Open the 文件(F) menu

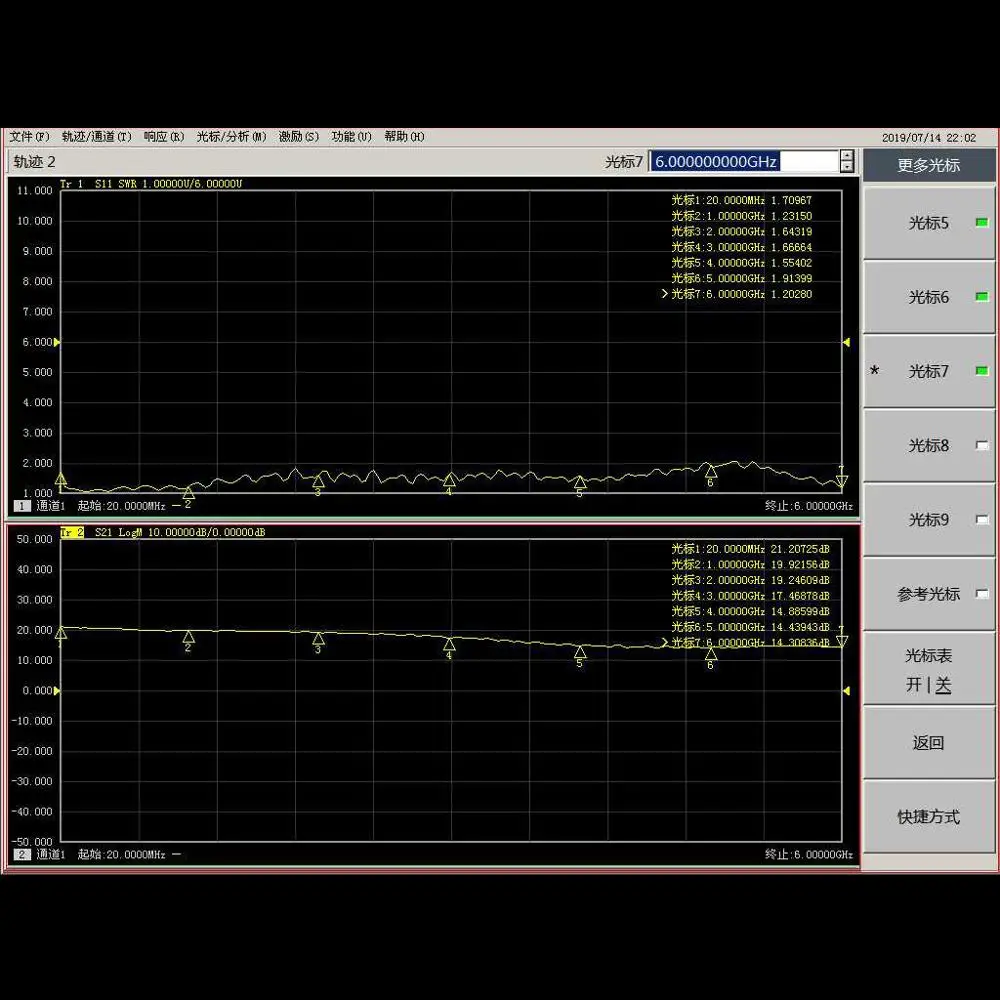(27, 137)
